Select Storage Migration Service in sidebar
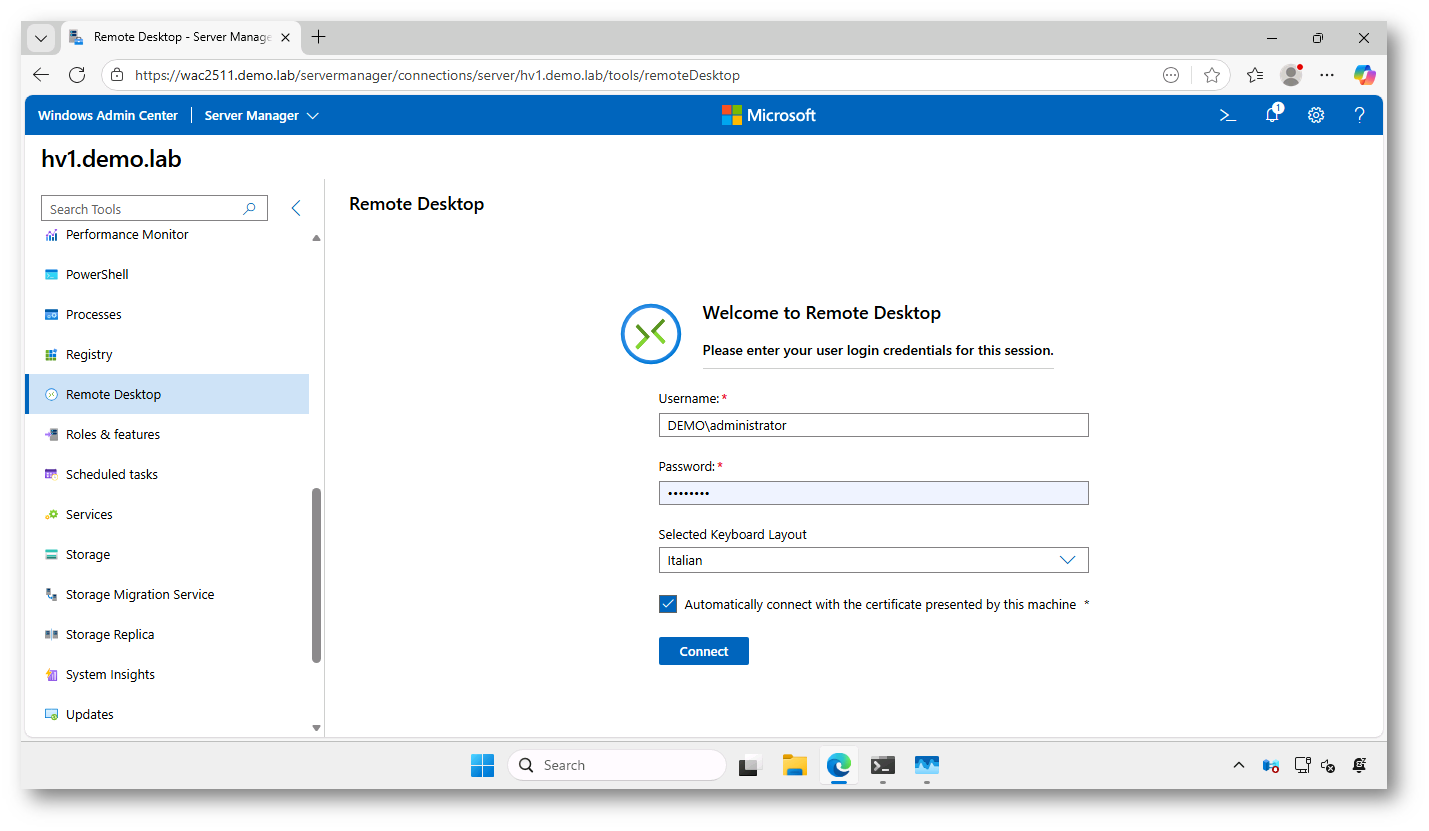The width and height of the screenshot is (1429, 831). [x=139, y=594]
